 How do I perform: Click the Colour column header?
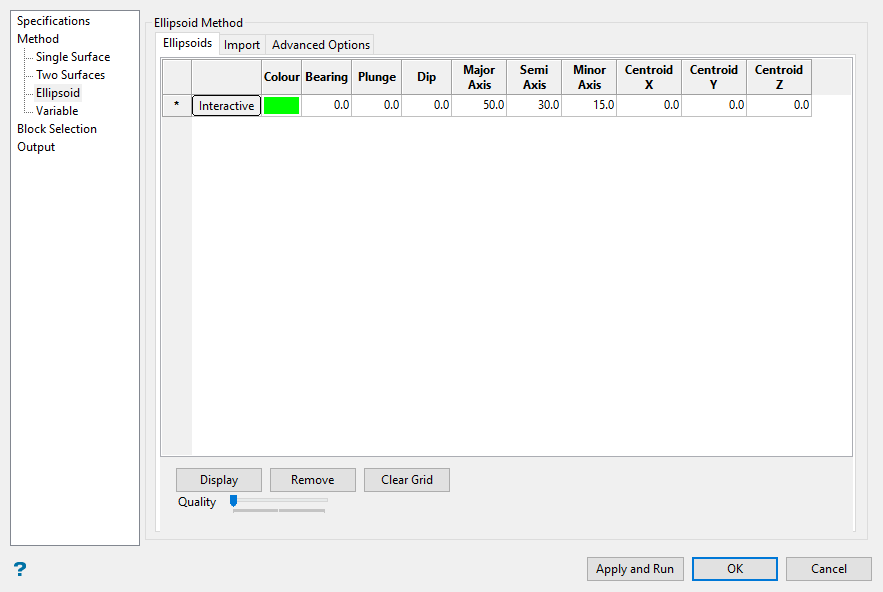282,77
